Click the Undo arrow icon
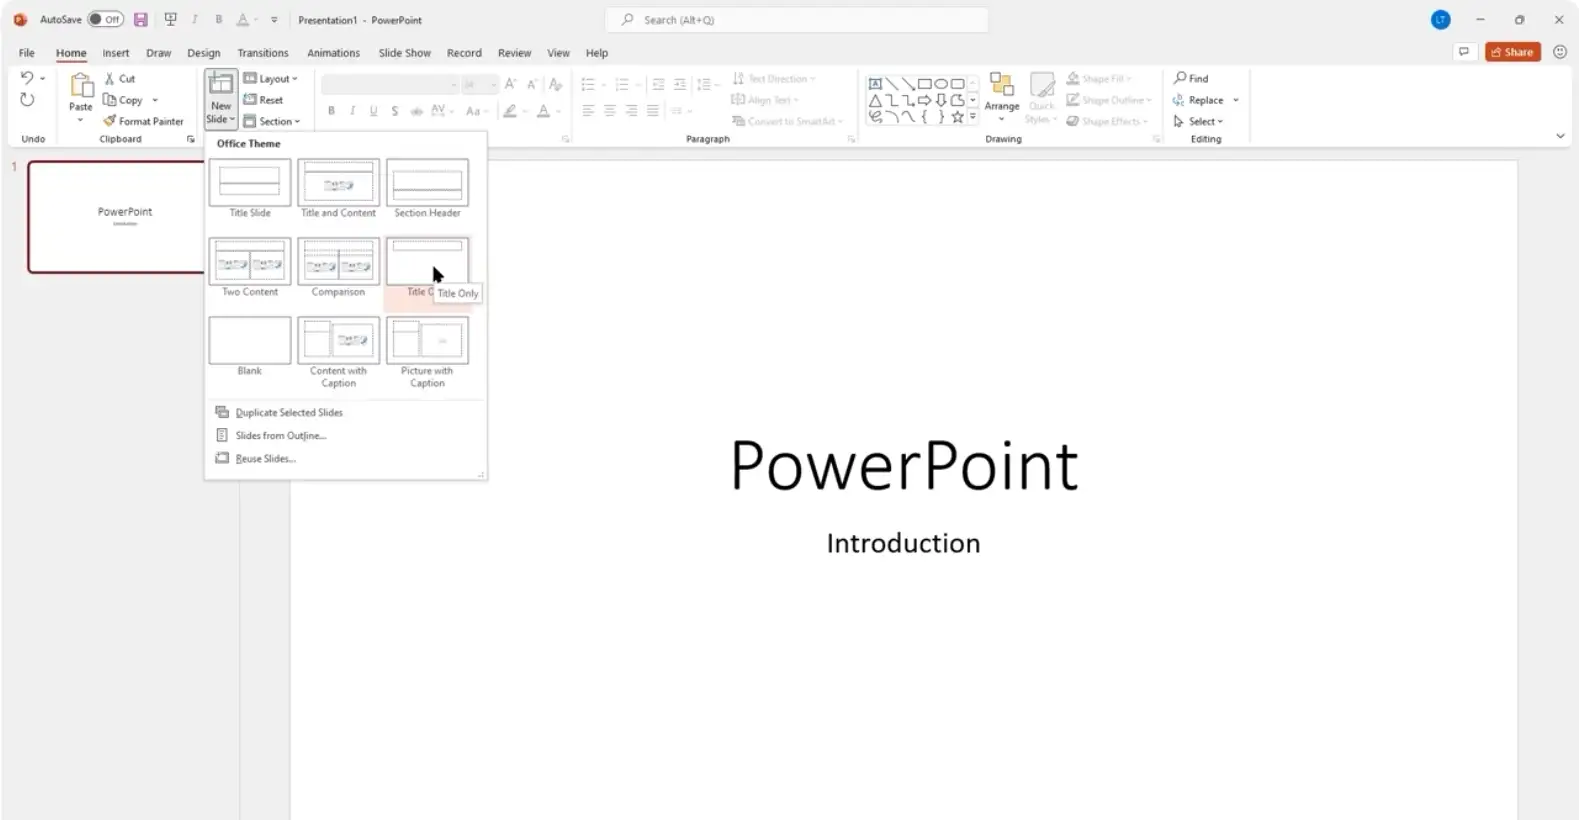Viewport: 1579px width, 820px height. pos(27,78)
